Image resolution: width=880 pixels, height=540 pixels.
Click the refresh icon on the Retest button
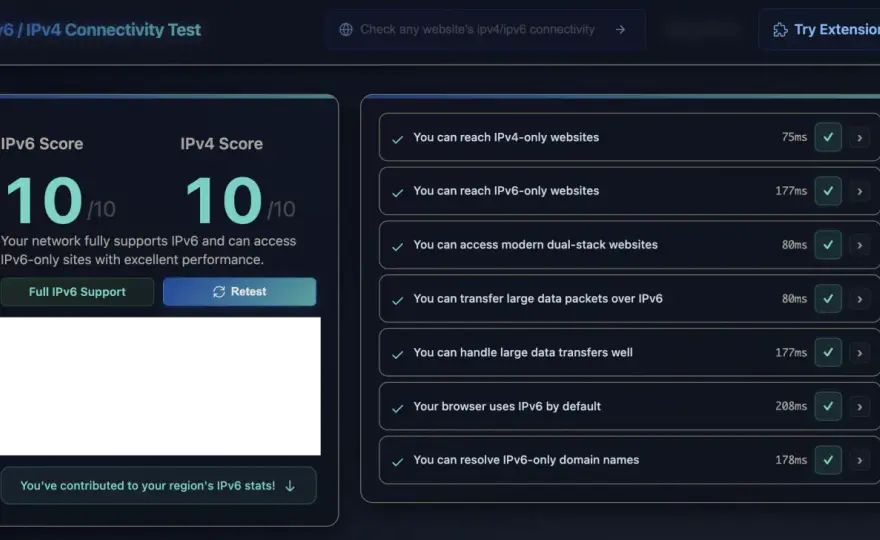coord(219,291)
